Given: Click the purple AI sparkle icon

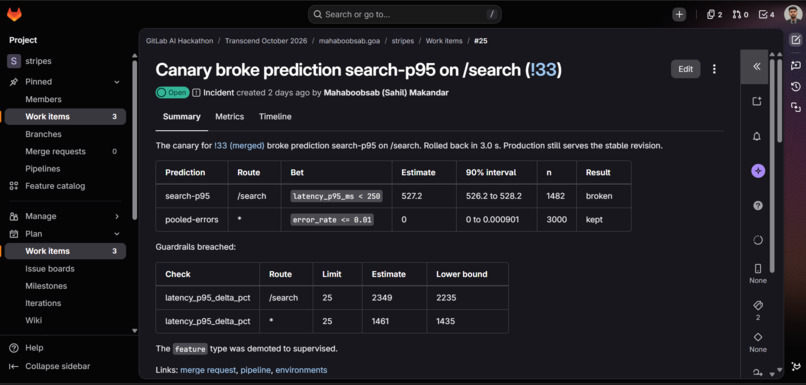Looking at the screenshot, I should 758,171.
